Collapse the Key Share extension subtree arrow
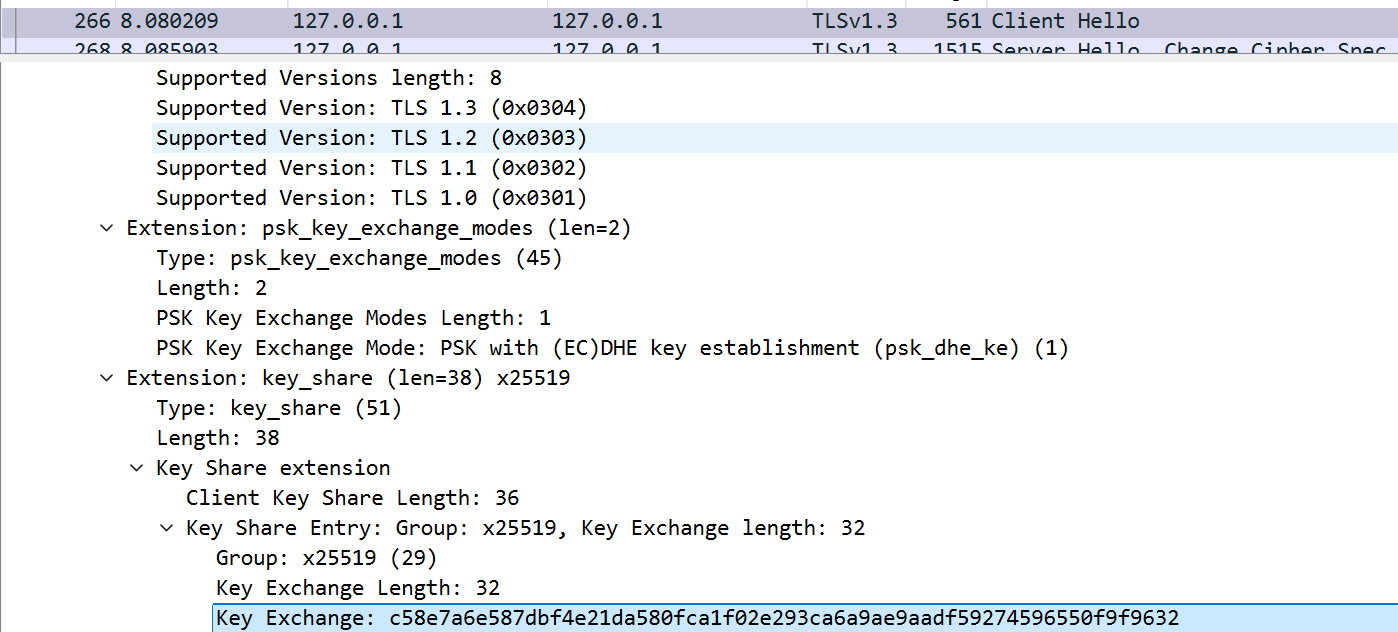Image resolution: width=1398 pixels, height=632 pixels. coord(137,468)
